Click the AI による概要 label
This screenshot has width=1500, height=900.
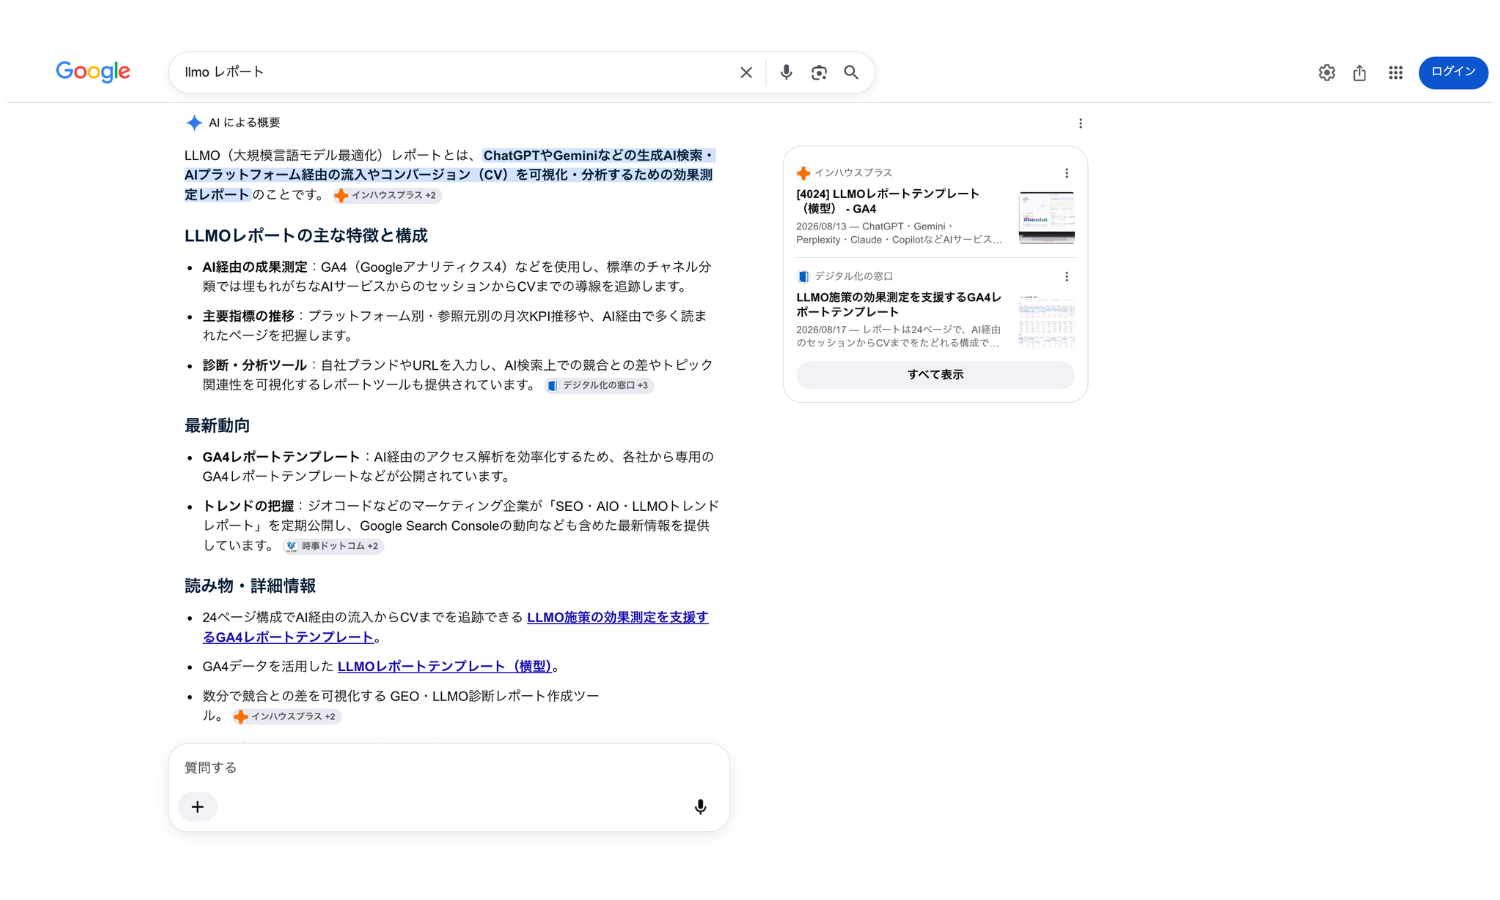click(x=244, y=123)
